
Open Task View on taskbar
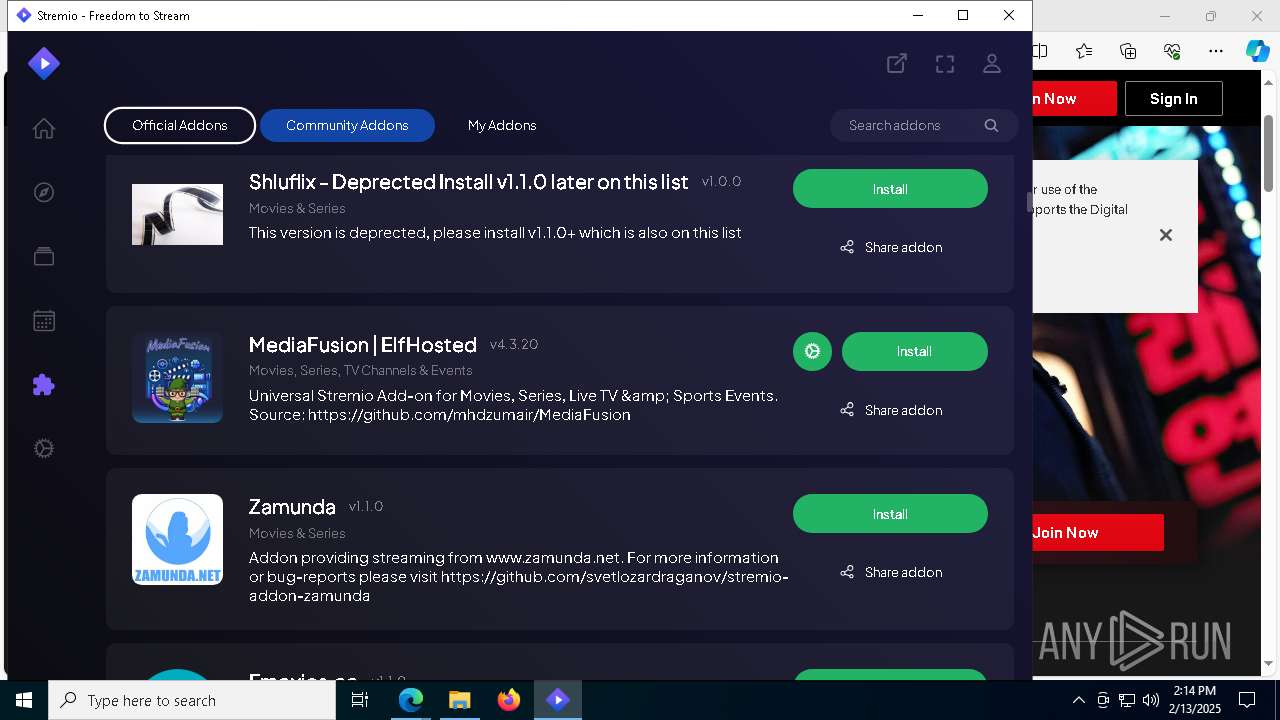360,700
